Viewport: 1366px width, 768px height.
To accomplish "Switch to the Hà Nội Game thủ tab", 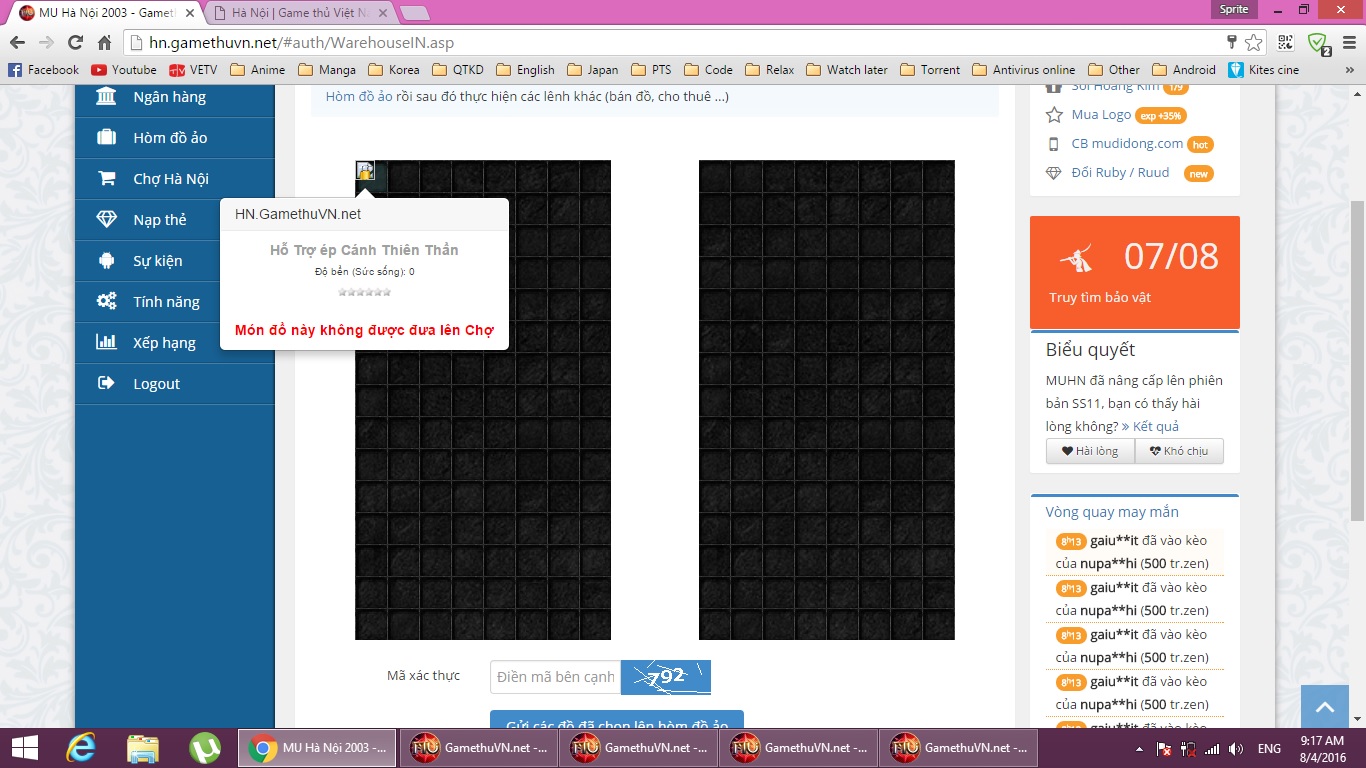I will 295,12.
